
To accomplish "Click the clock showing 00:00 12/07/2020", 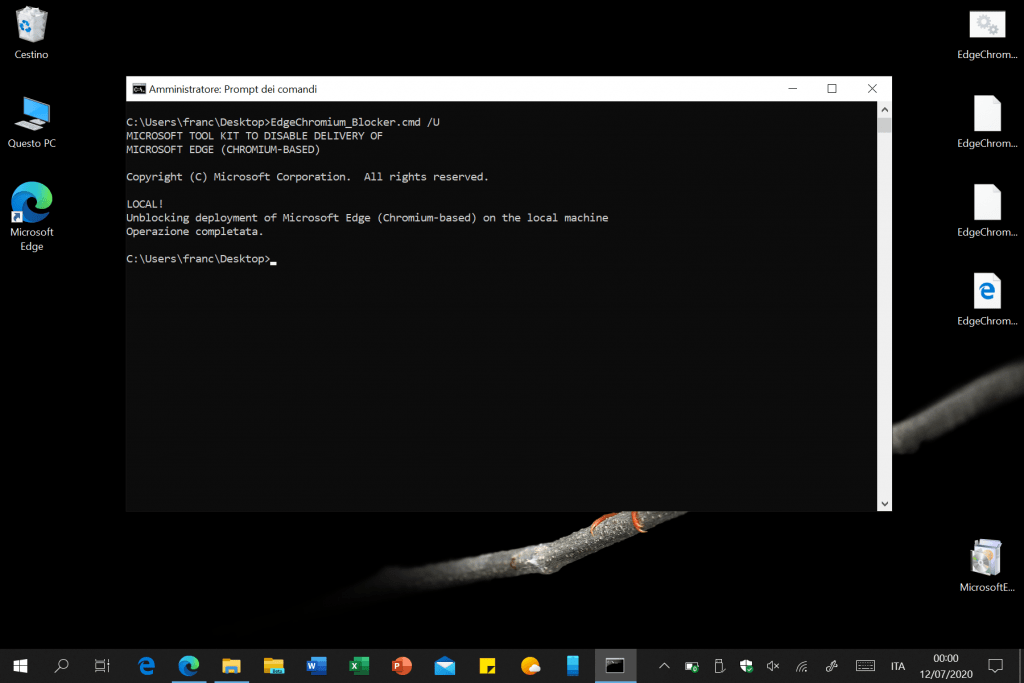I will coord(945,665).
